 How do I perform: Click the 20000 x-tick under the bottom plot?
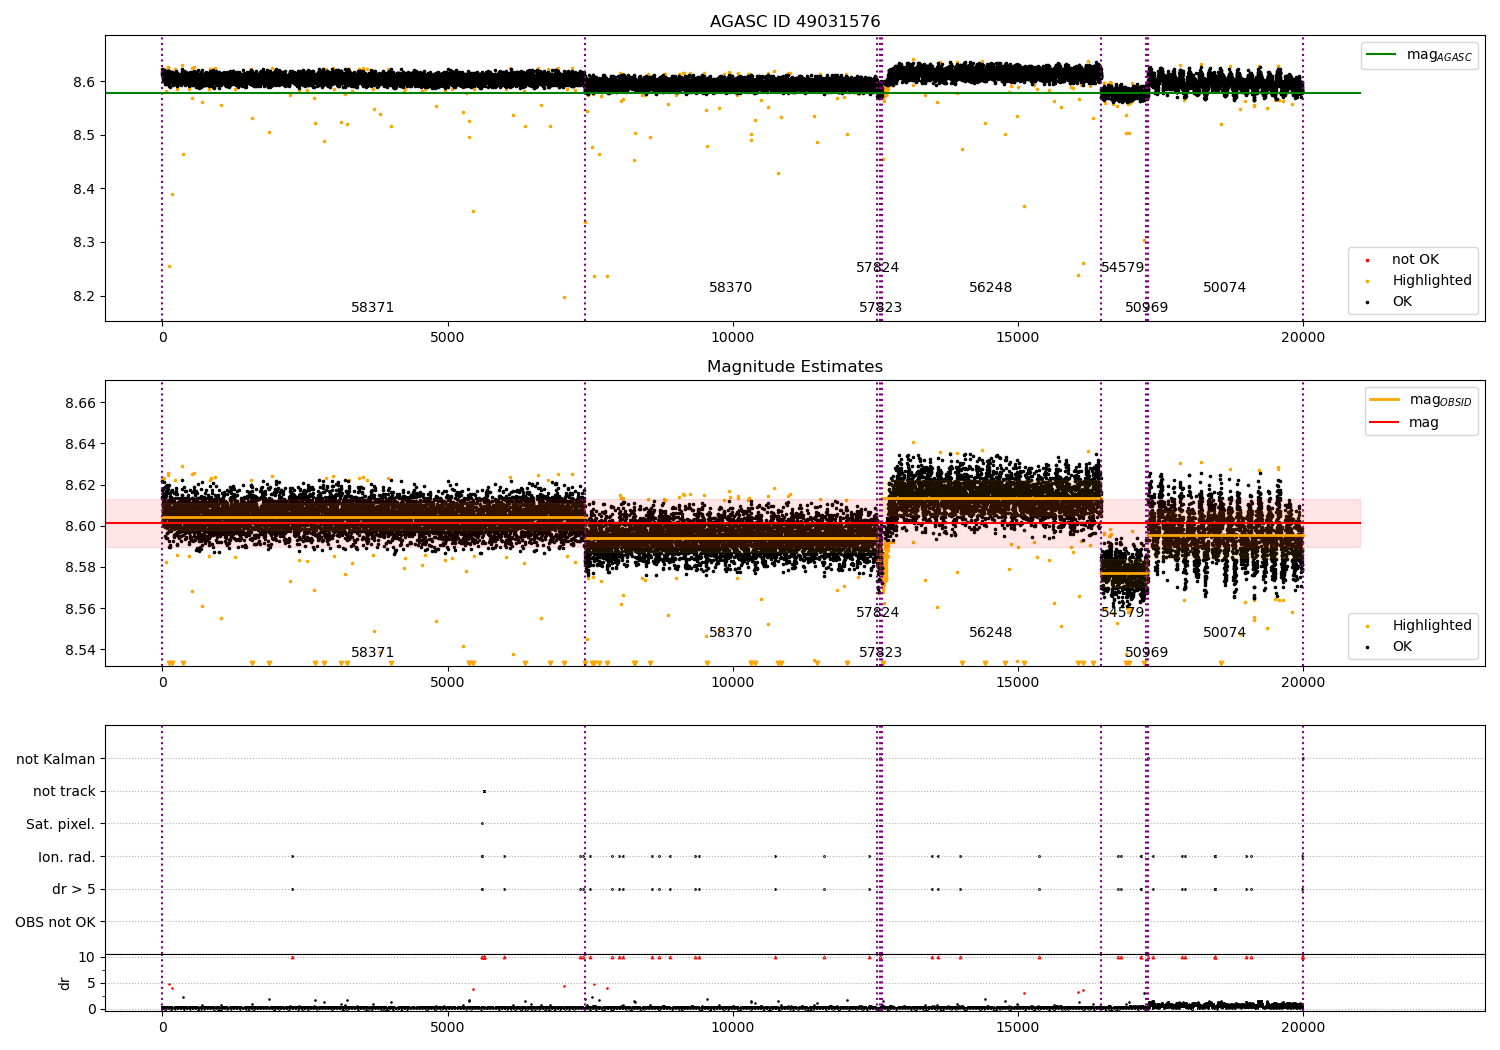coord(1303,1027)
